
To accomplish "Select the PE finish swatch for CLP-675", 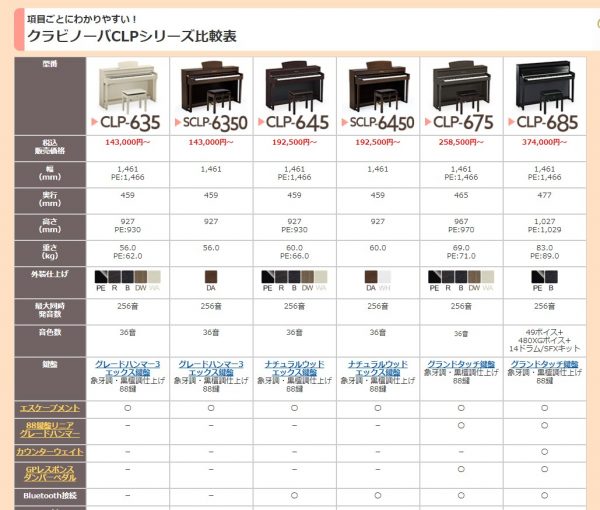I will (434, 277).
